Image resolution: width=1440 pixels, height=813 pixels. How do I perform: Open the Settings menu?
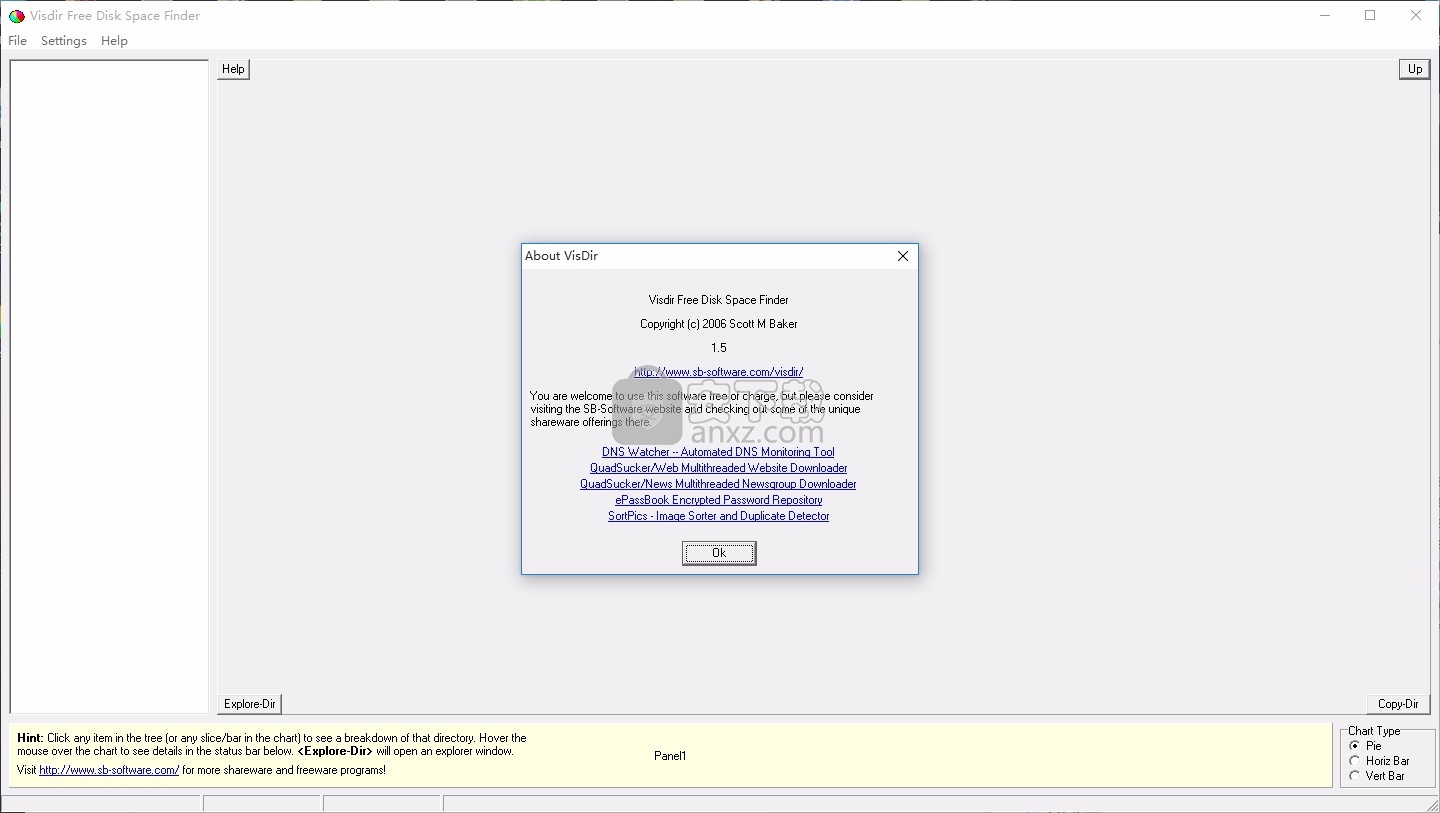coord(64,41)
